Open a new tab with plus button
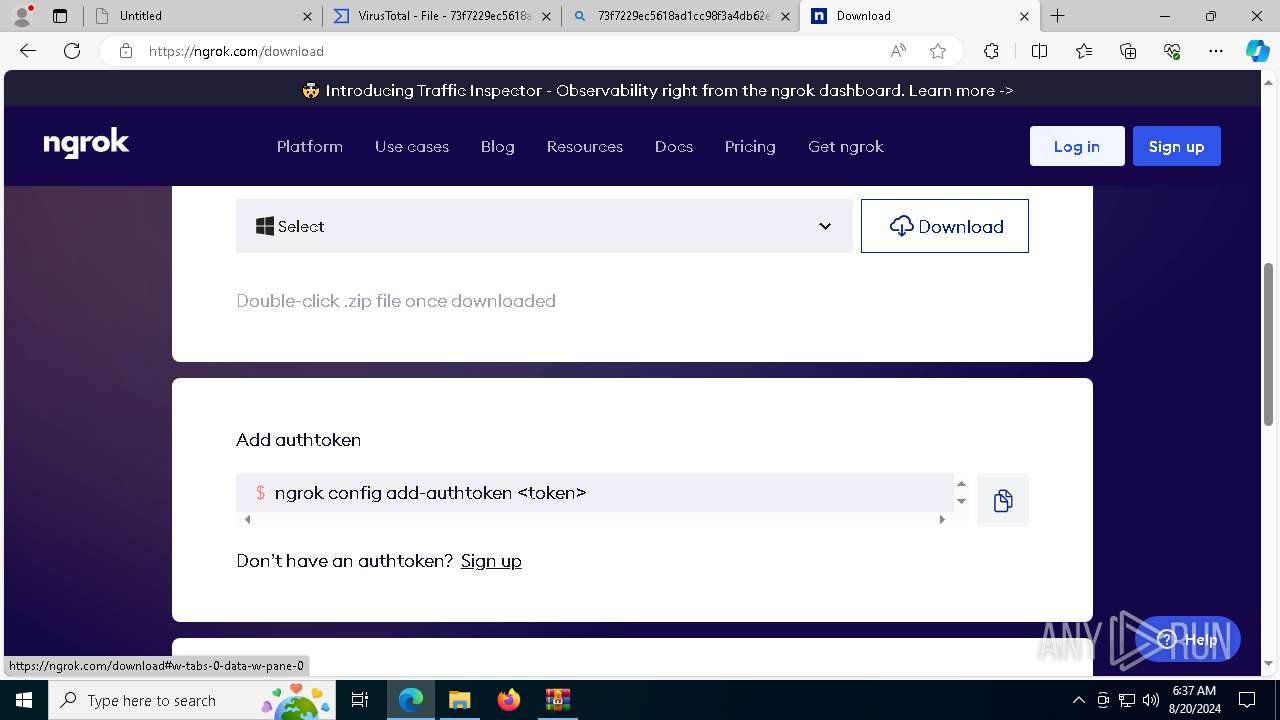The image size is (1280, 720). point(1057,16)
